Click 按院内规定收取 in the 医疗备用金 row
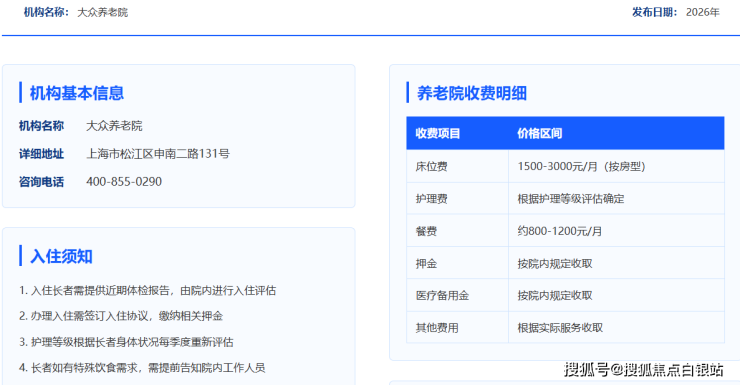 (x=555, y=295)
